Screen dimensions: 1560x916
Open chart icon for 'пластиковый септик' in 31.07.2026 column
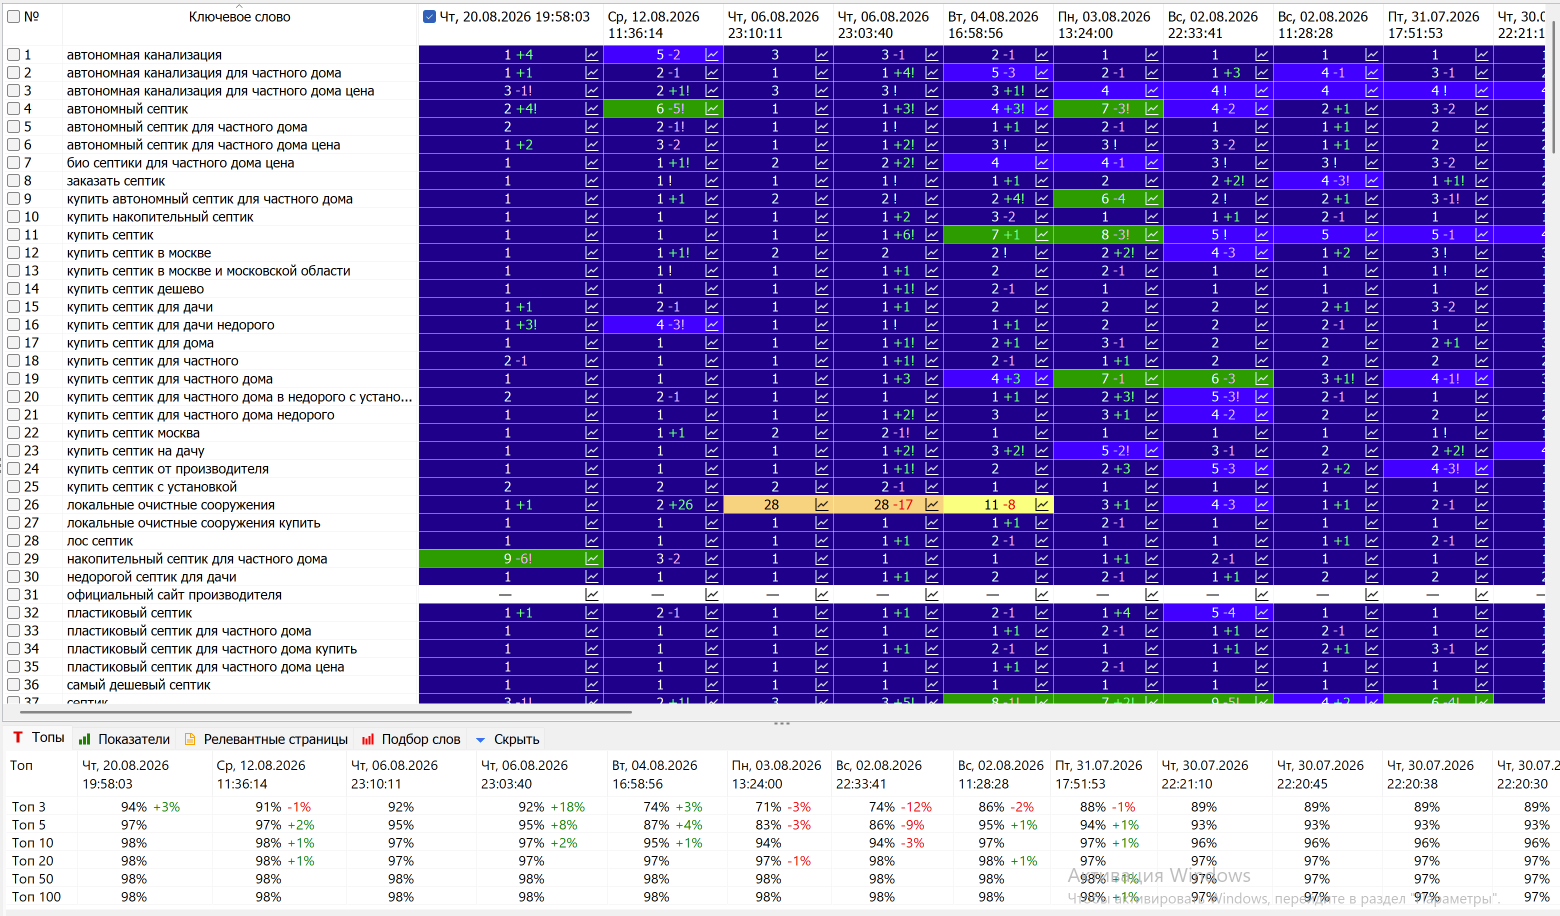(1482, 613)
